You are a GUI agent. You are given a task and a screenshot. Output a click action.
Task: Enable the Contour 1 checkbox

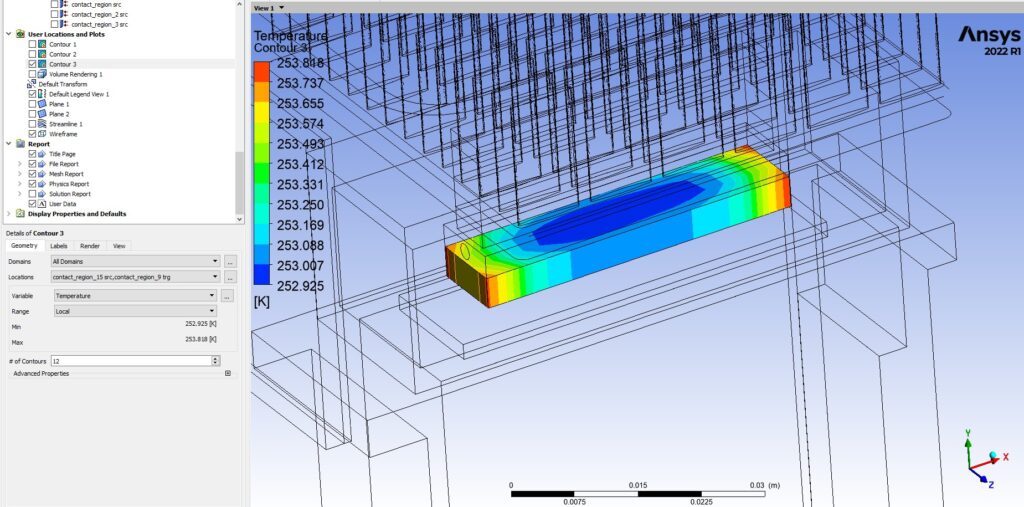32,44
